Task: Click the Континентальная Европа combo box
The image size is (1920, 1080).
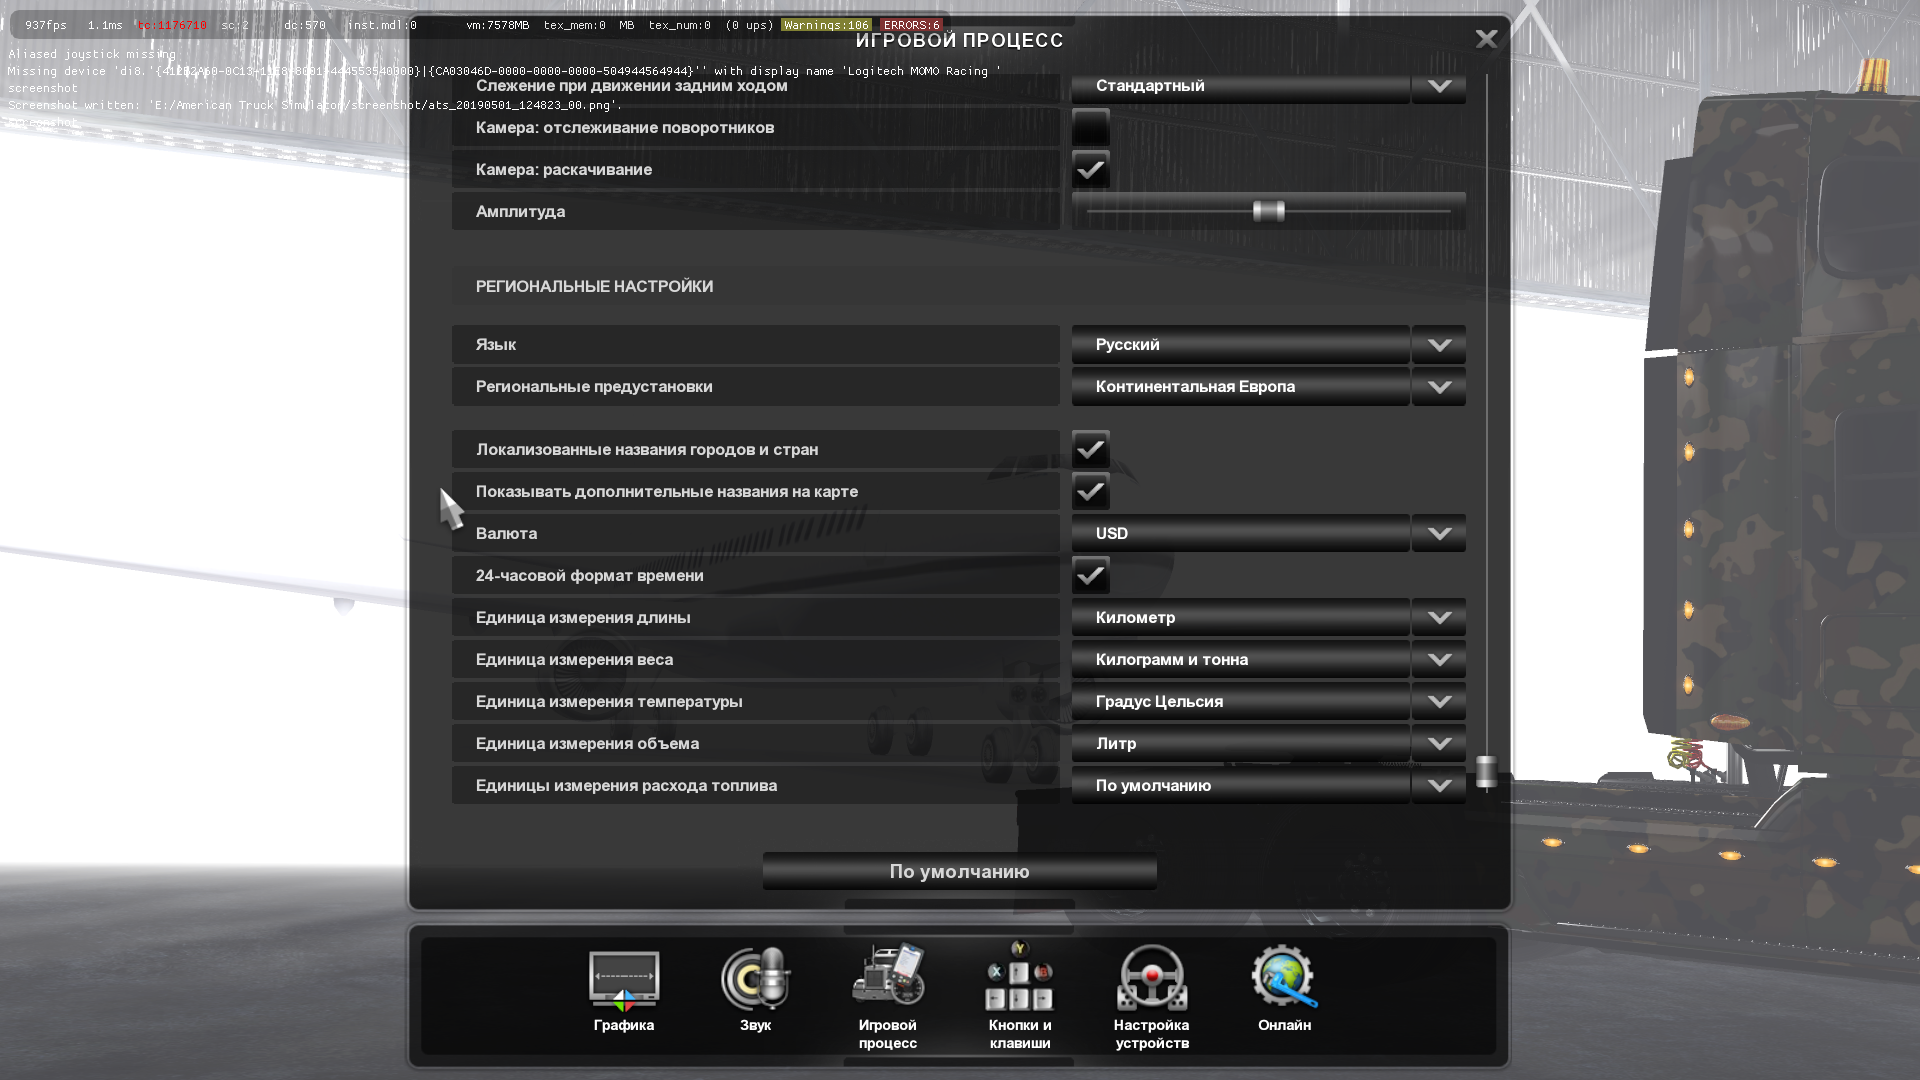Action: coord(1240,387)
